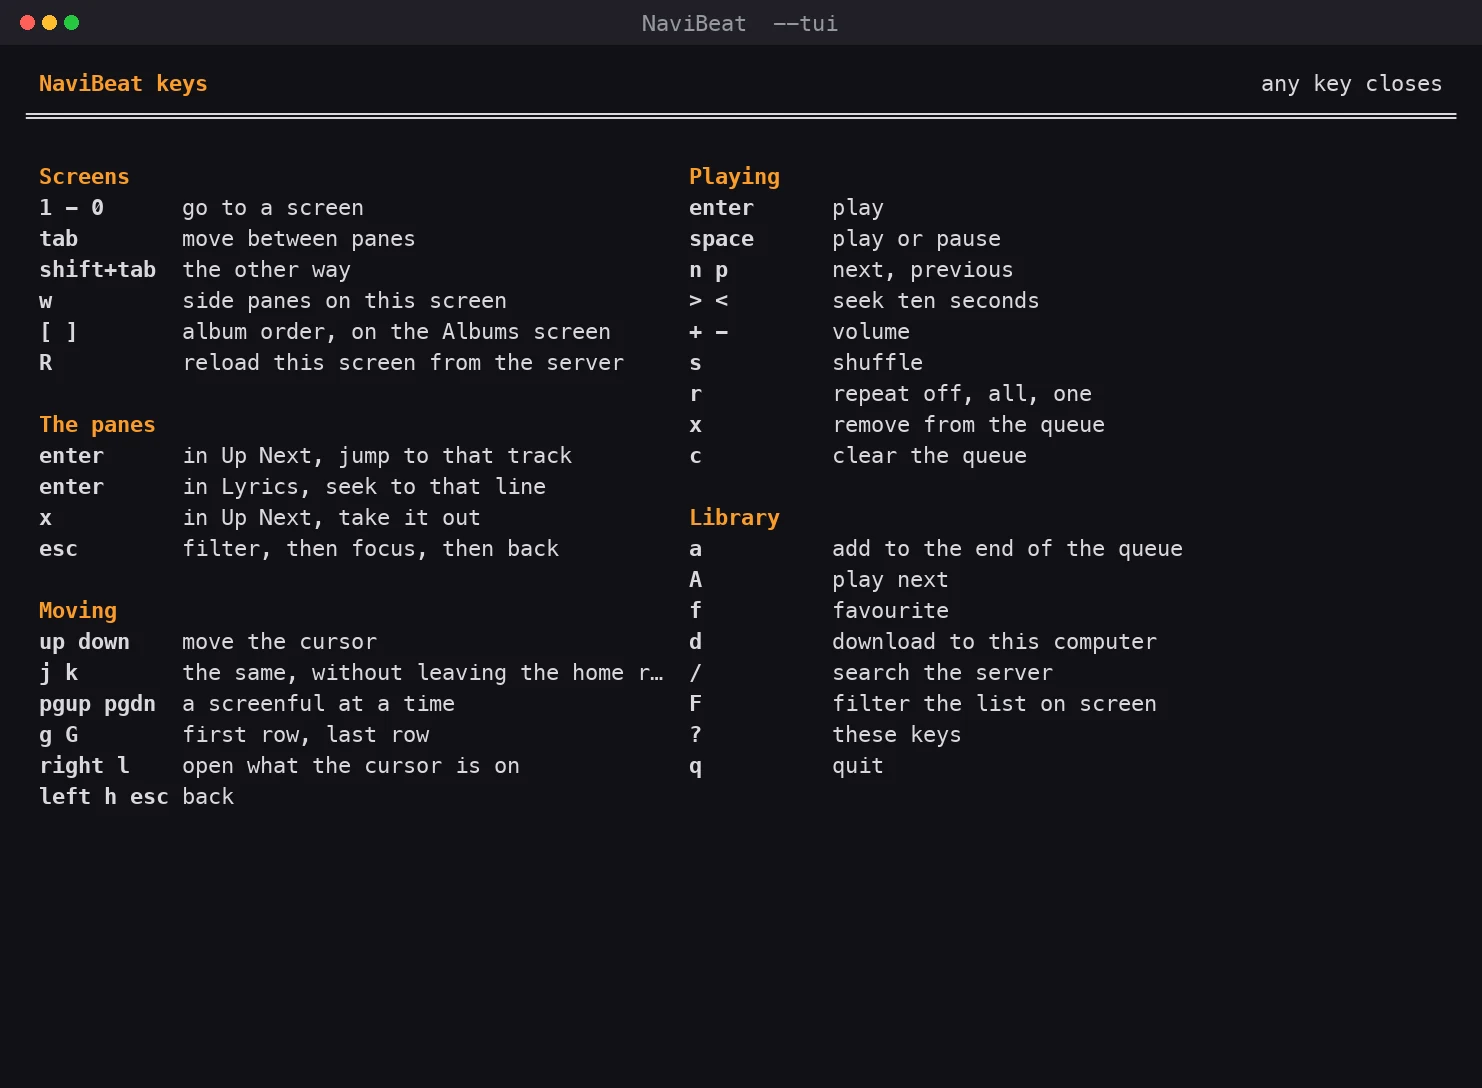Click the 'next, previous' description
1482x1088 pixels.
pos(923,270)
